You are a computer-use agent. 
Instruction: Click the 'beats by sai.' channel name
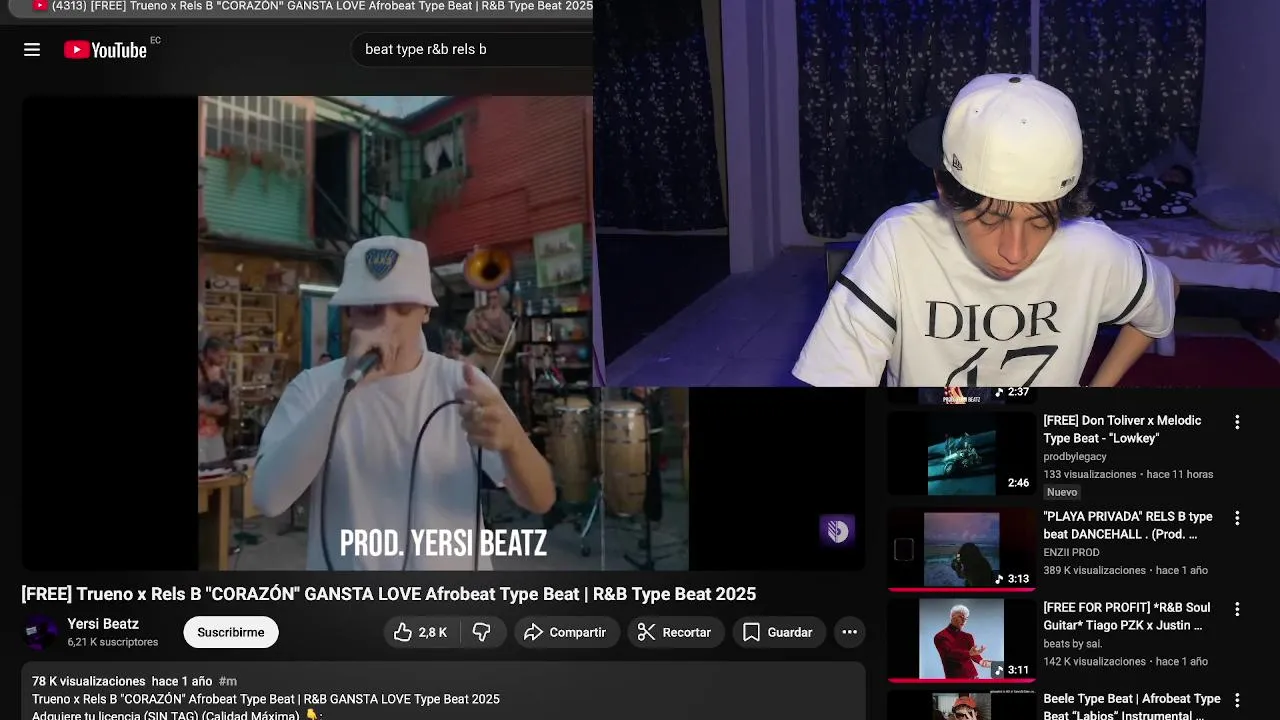click(1072, 643)
